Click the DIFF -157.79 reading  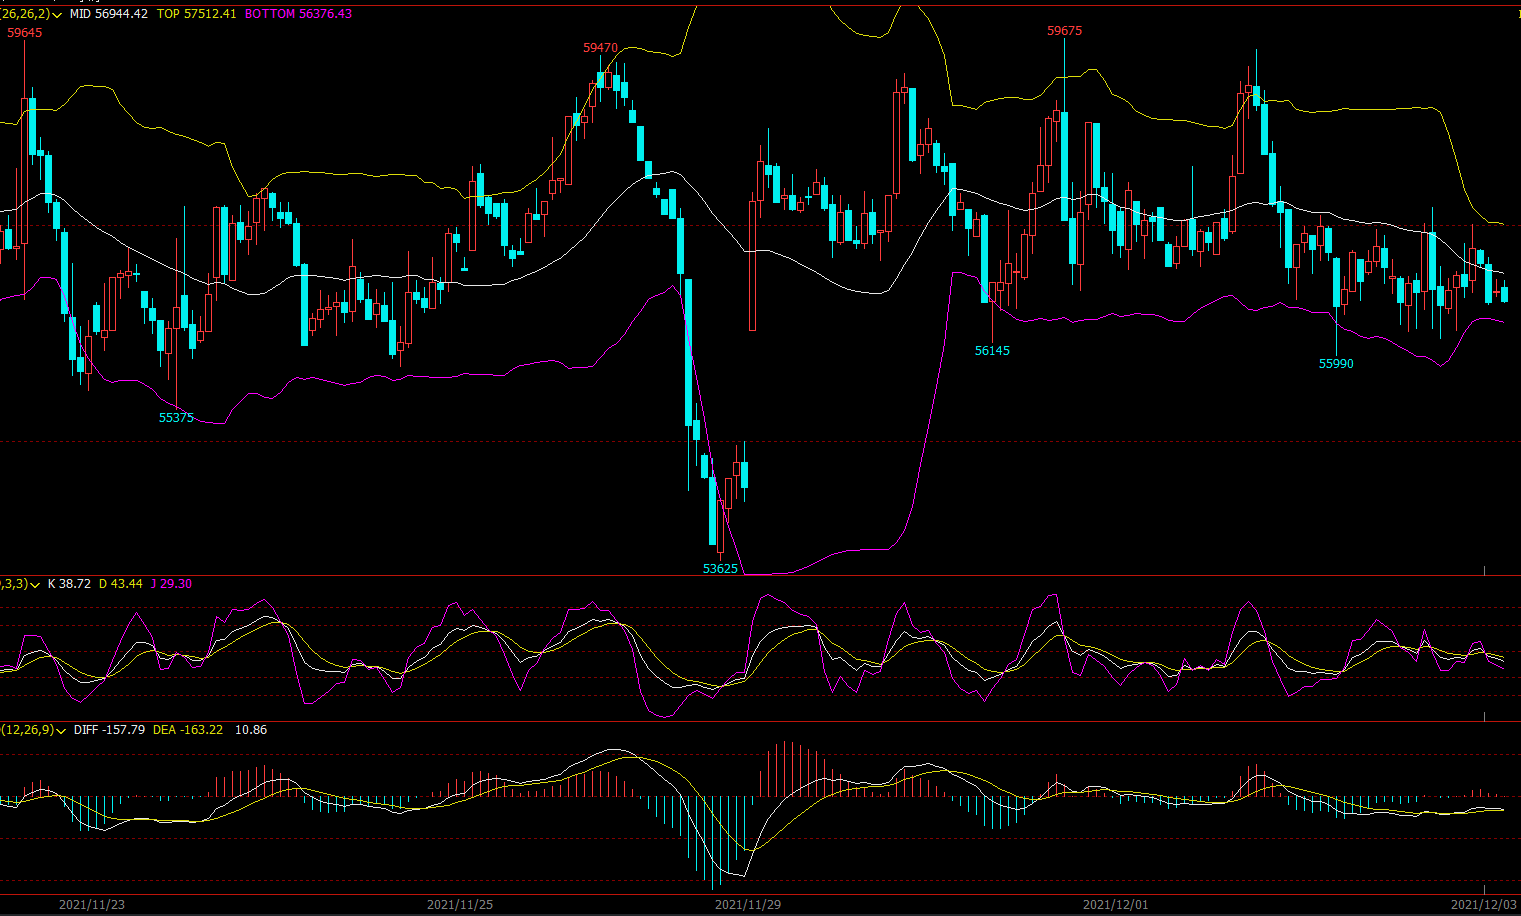click(x=110, y=730)
